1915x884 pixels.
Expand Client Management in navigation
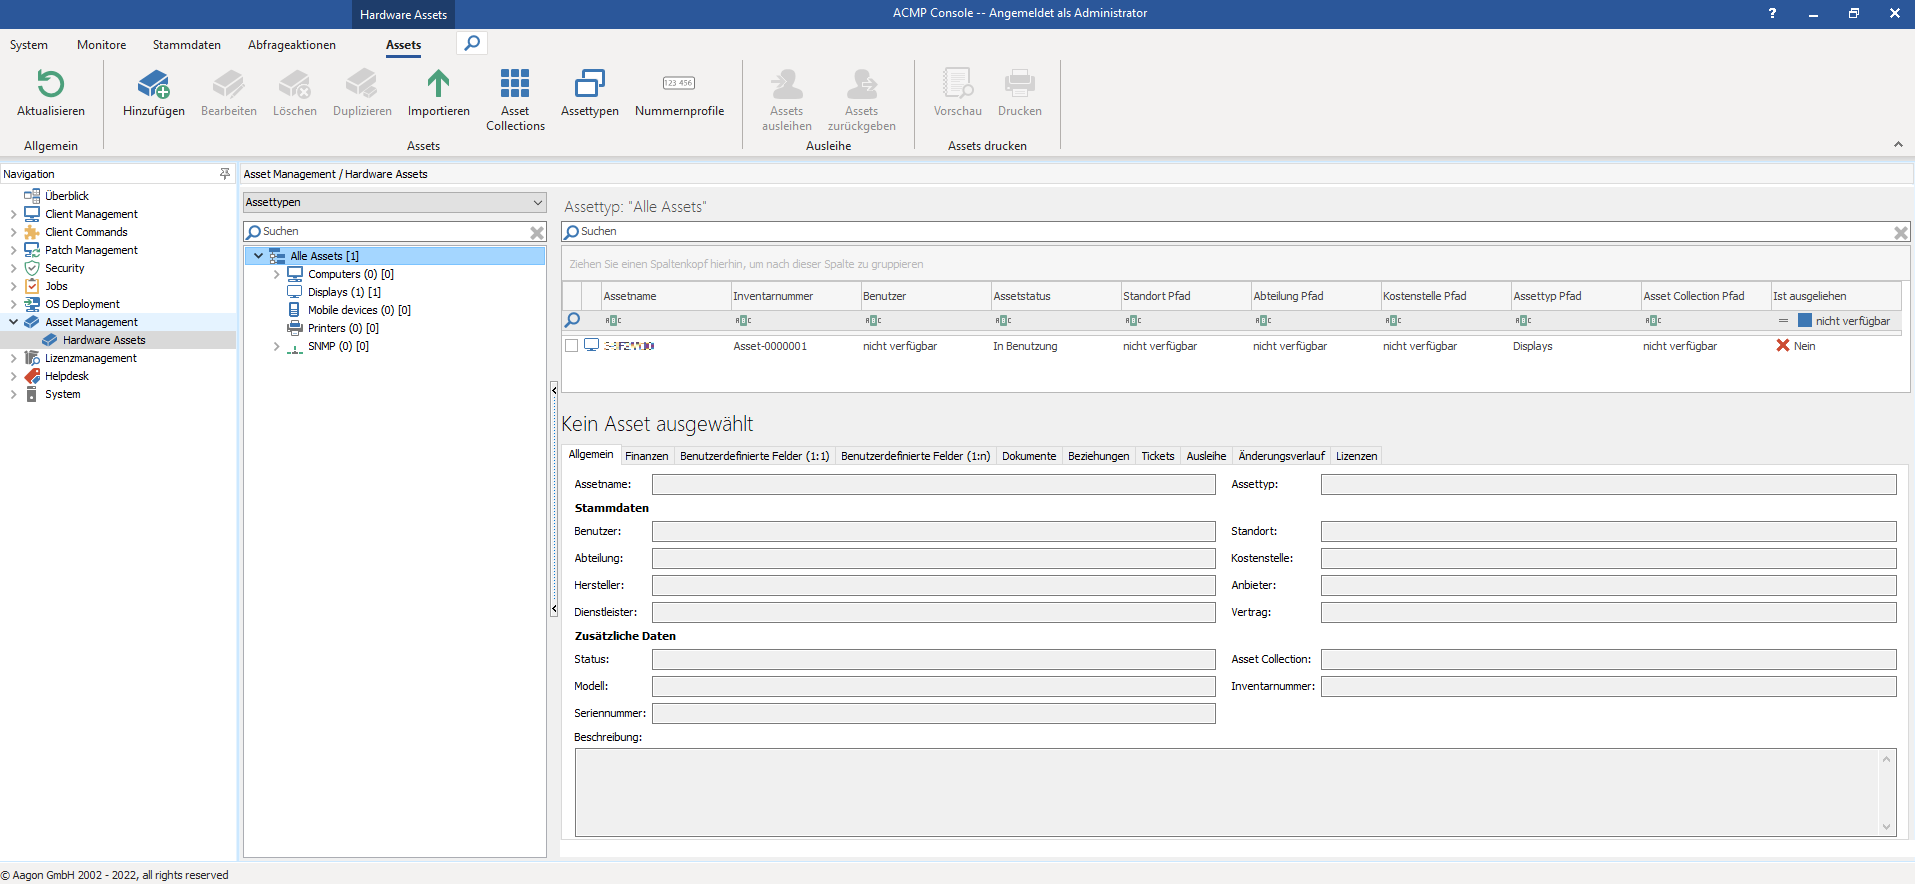coord(13,214)
